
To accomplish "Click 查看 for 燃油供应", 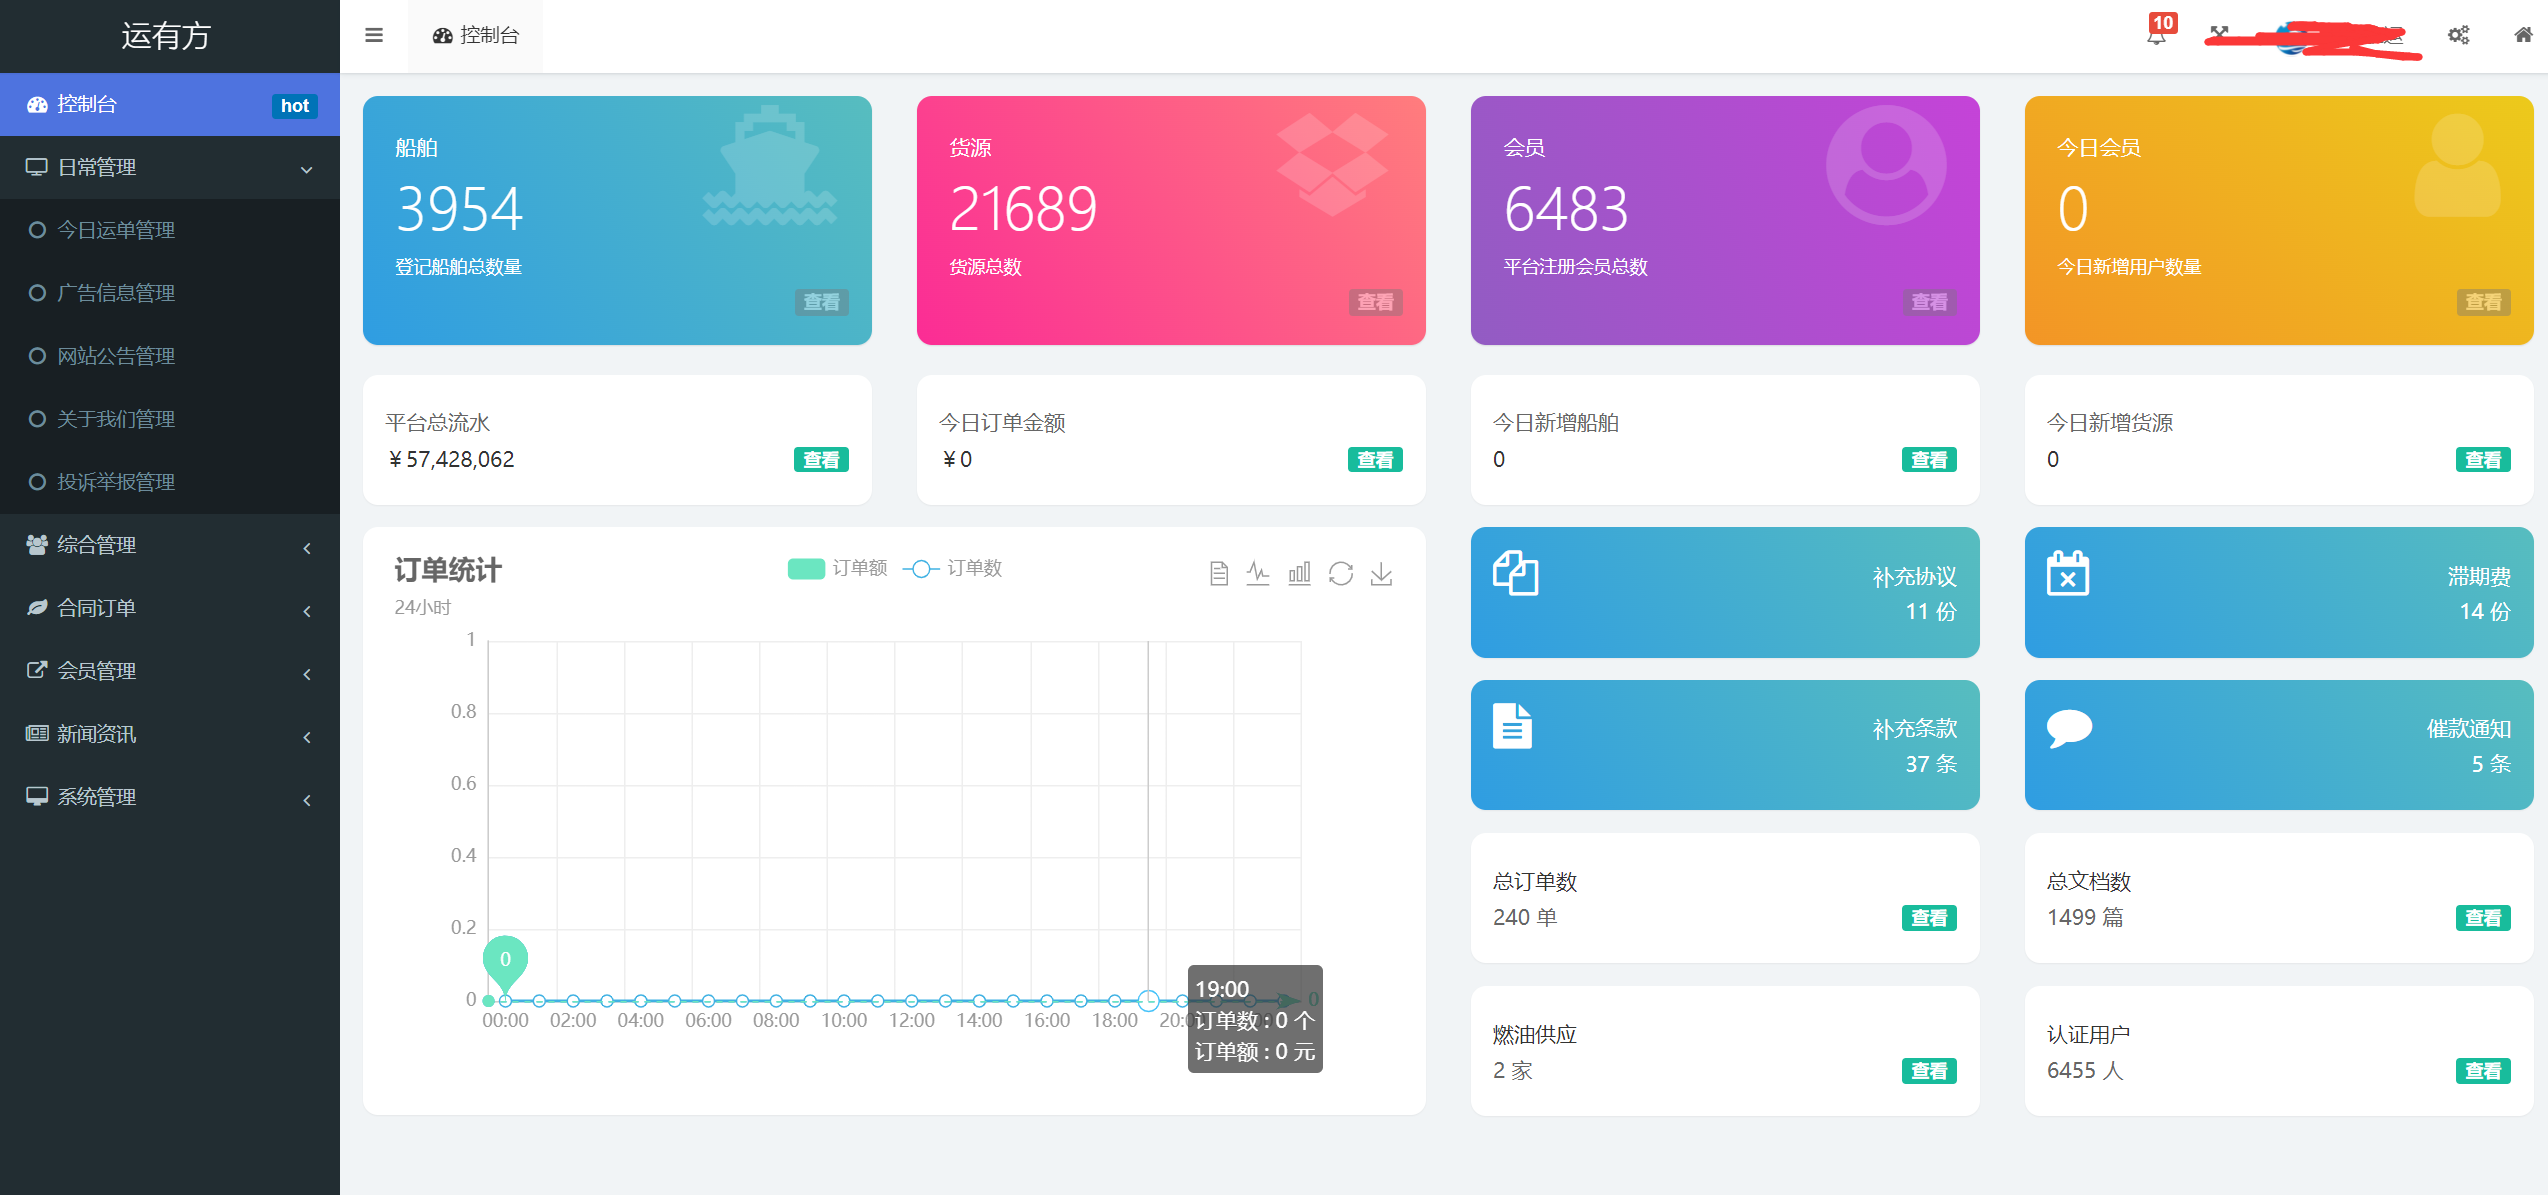I will pyautogui.click(x=1929, y=1071).
